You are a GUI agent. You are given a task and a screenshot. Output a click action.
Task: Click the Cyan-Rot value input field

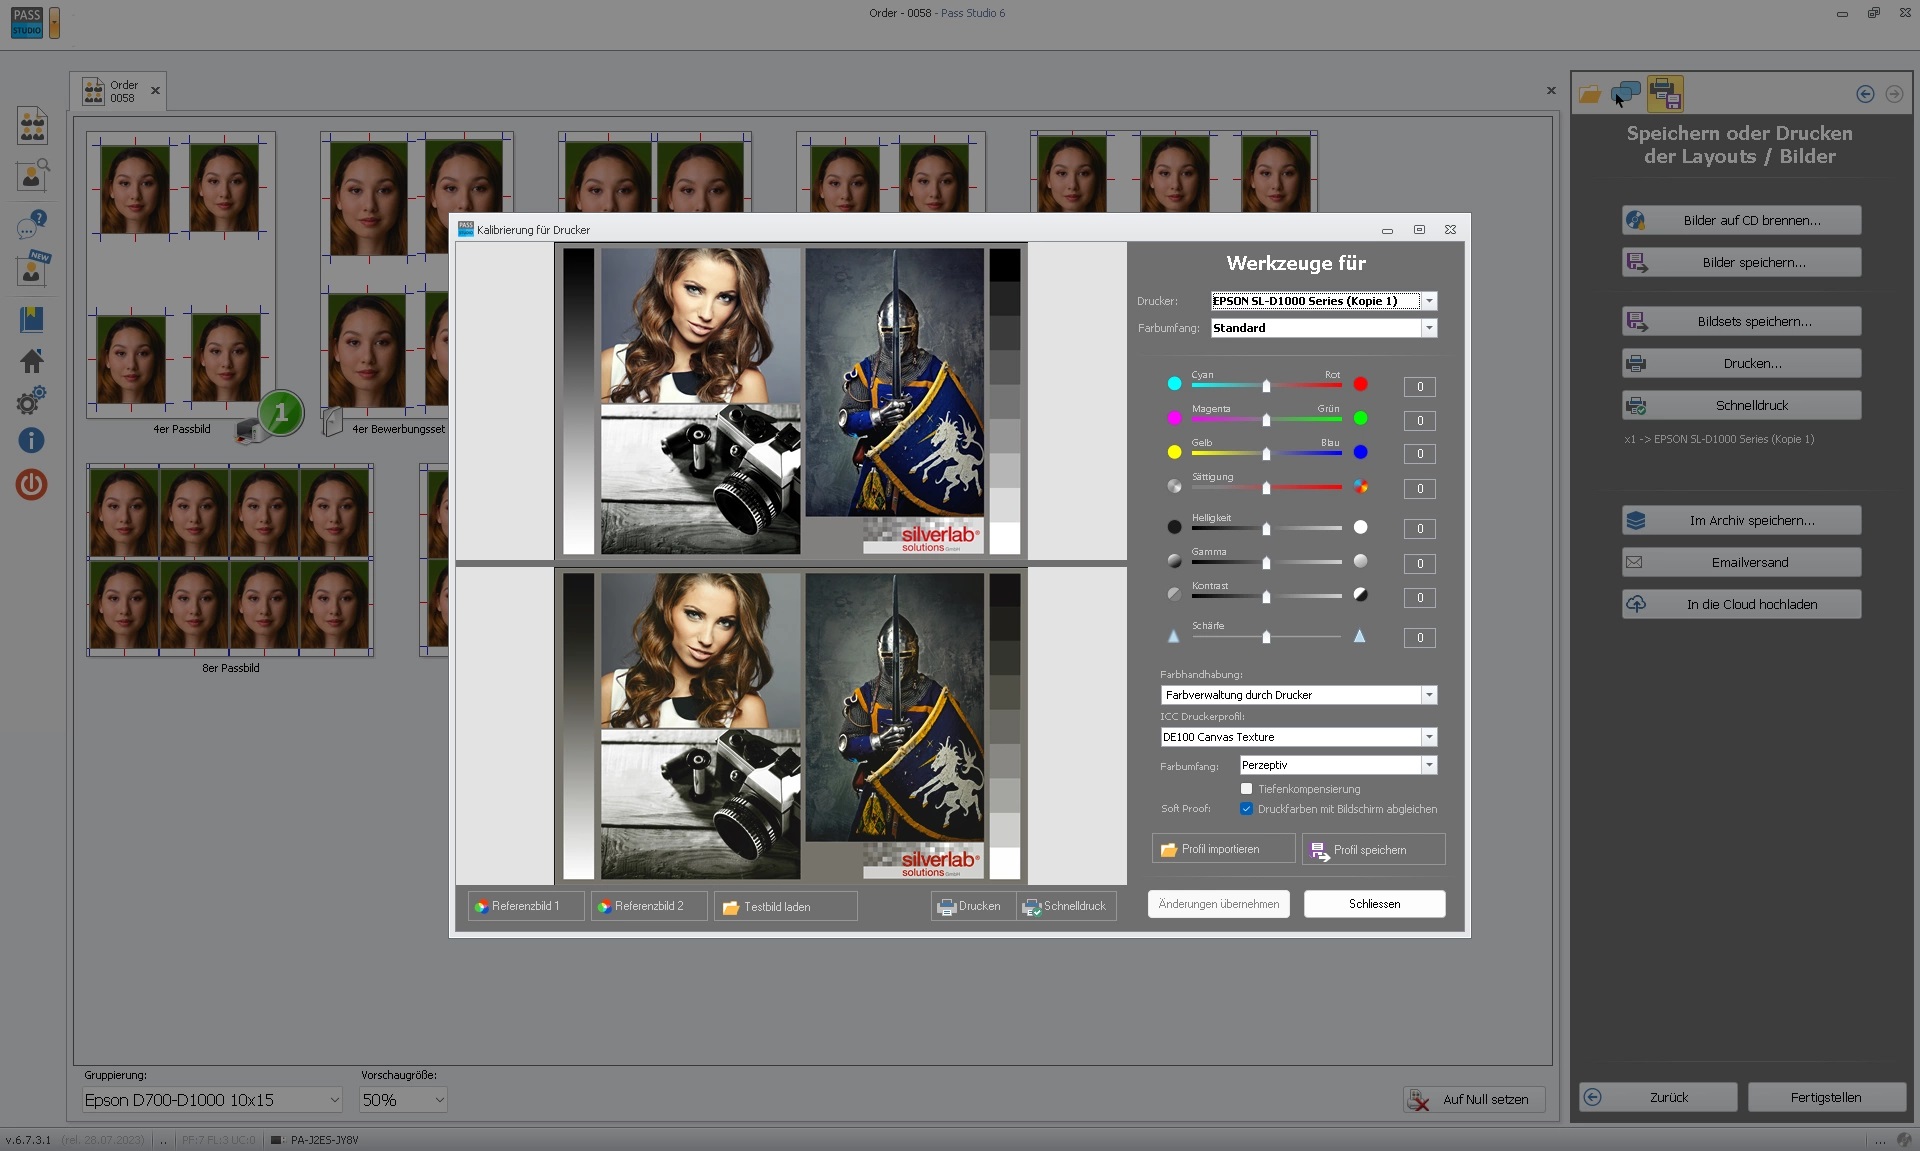tap(1419, 387)
